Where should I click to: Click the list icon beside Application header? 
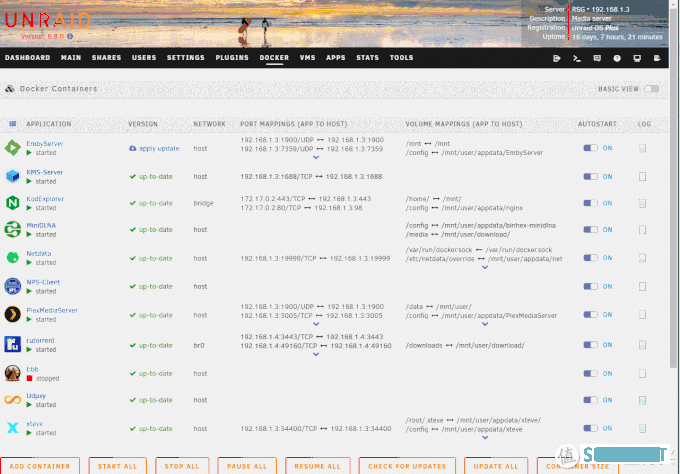tap(13, 124)
